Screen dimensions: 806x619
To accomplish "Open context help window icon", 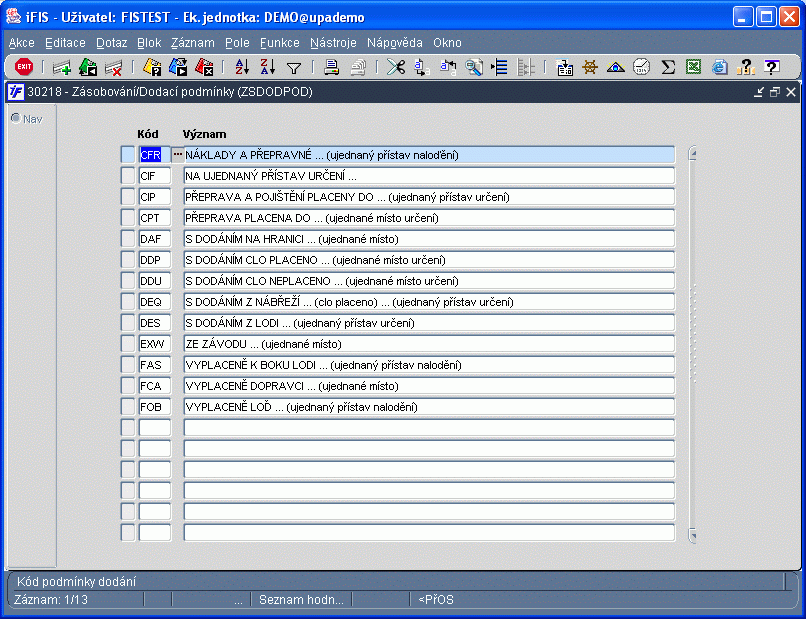I will point(772,67).
